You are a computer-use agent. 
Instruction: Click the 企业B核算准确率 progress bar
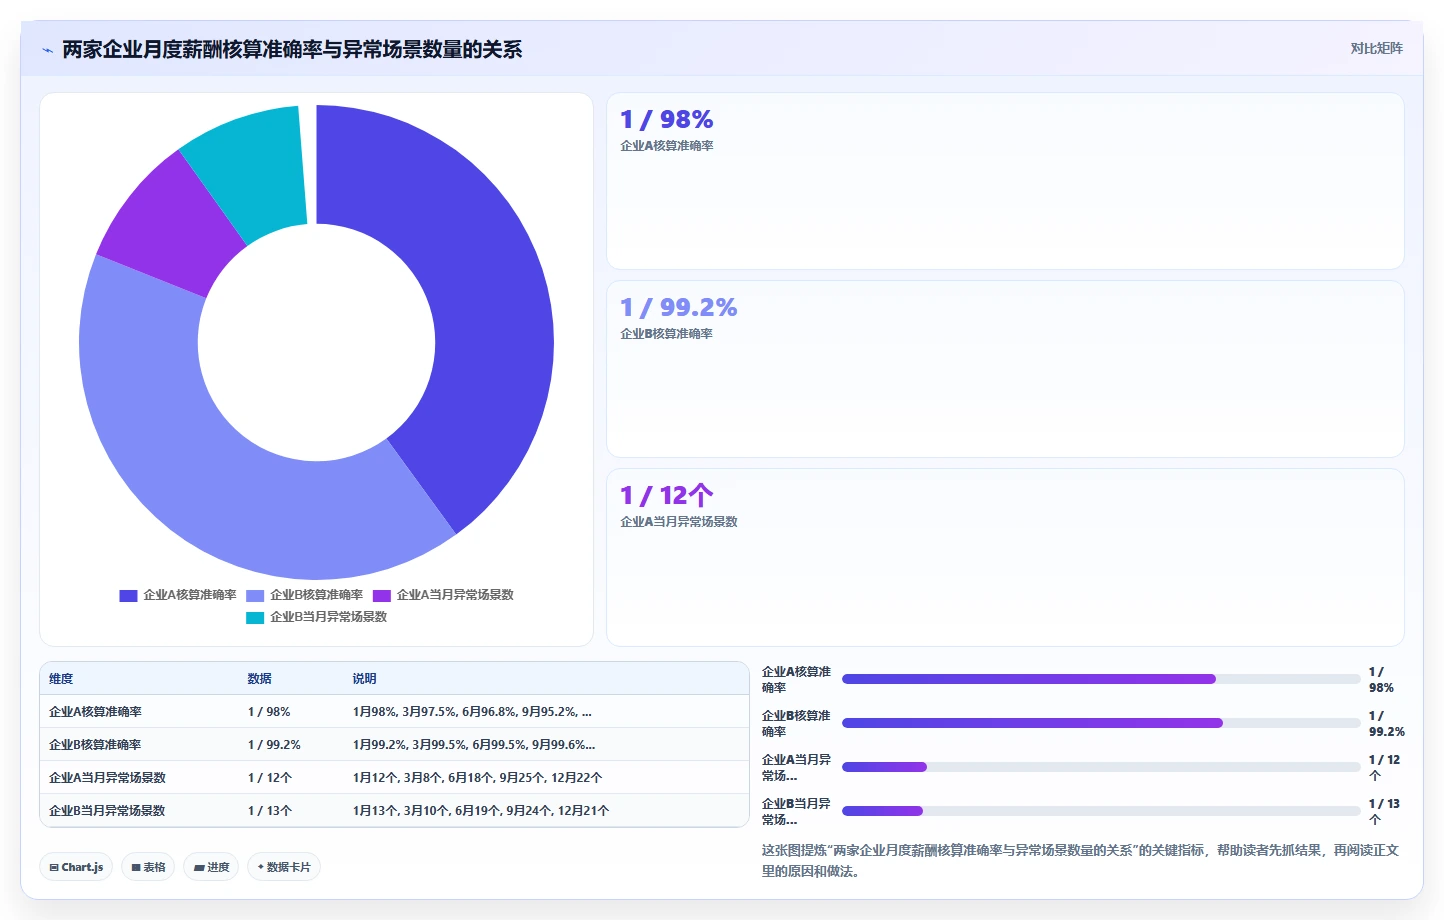pyautogui.click(x=1101, y=723)
